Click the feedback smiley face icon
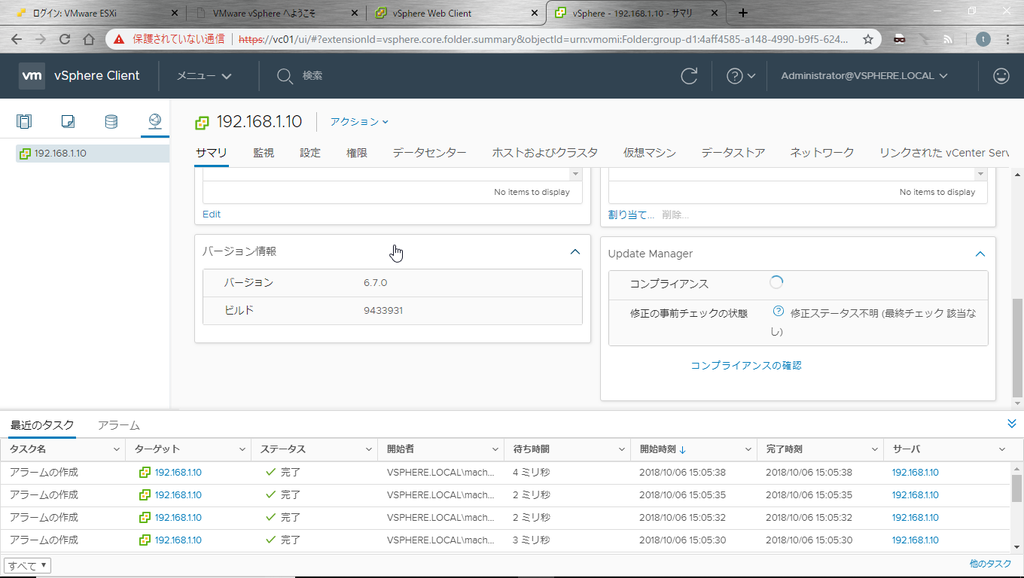1024x578 pixels. [1000, 75]
